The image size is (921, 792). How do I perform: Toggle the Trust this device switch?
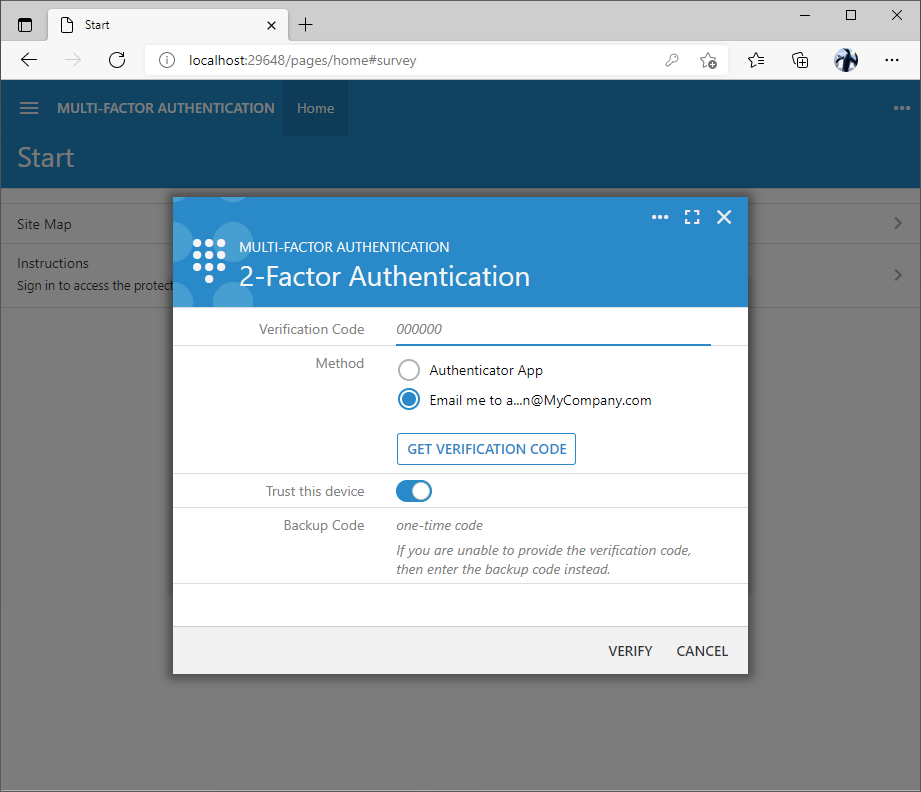pyautogui.click(x=414, y=491)
